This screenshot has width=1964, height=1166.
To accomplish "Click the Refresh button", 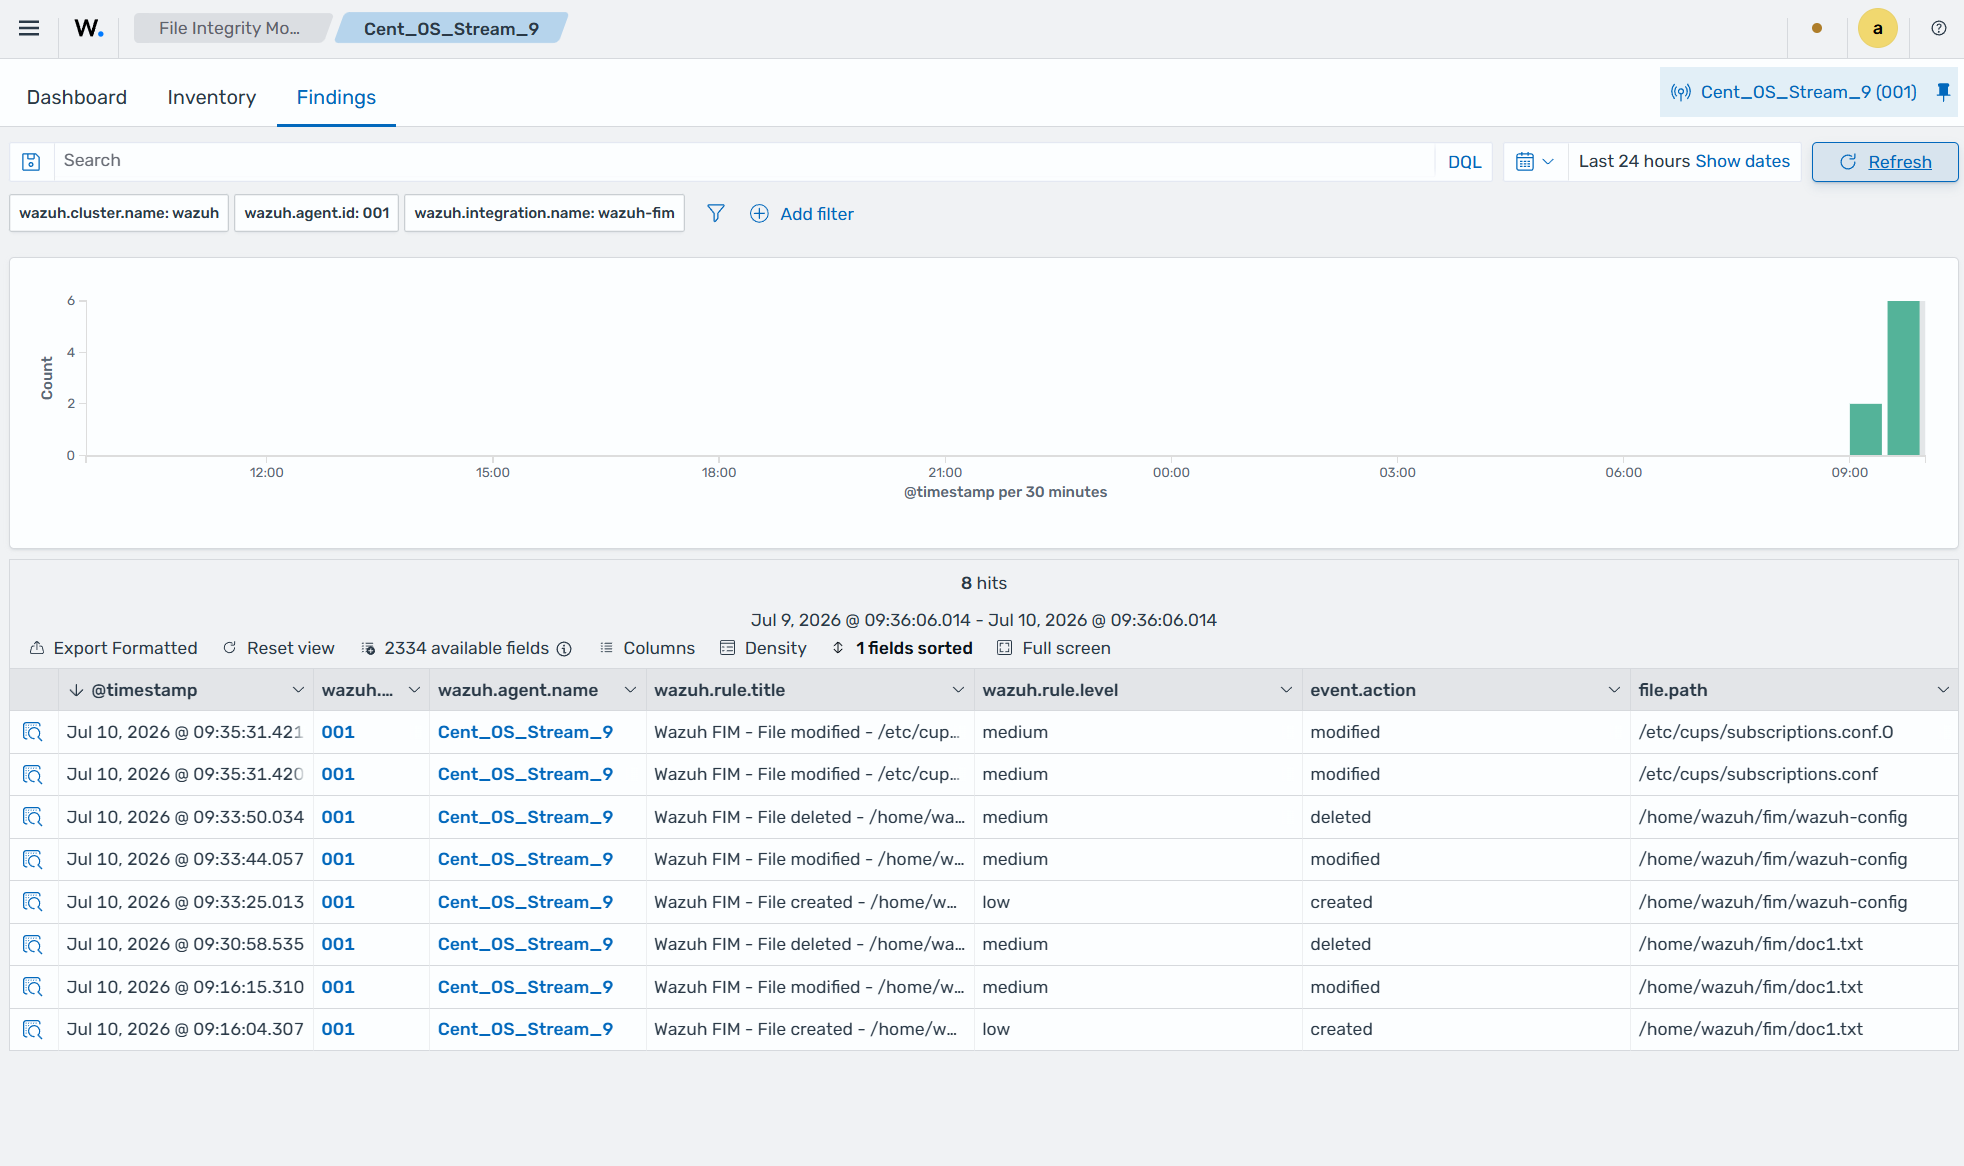I will tap(1885, 161).
